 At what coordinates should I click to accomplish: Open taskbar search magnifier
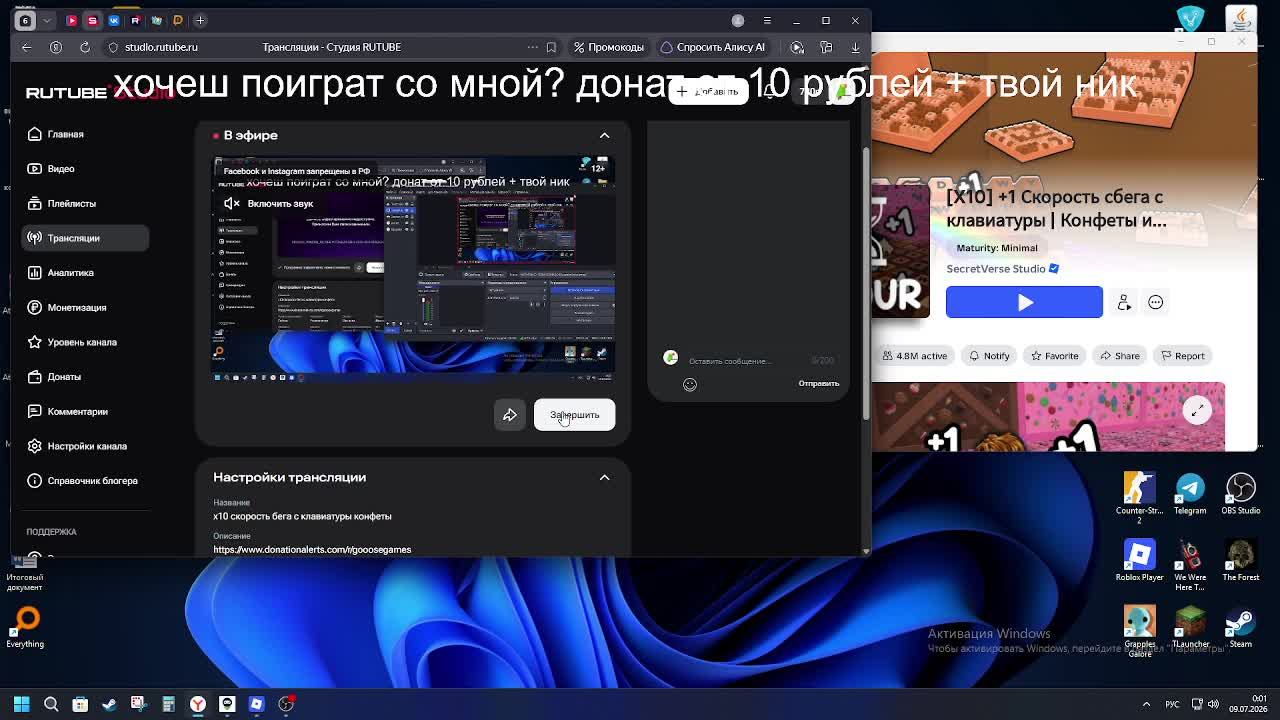[x=51, y=704]
